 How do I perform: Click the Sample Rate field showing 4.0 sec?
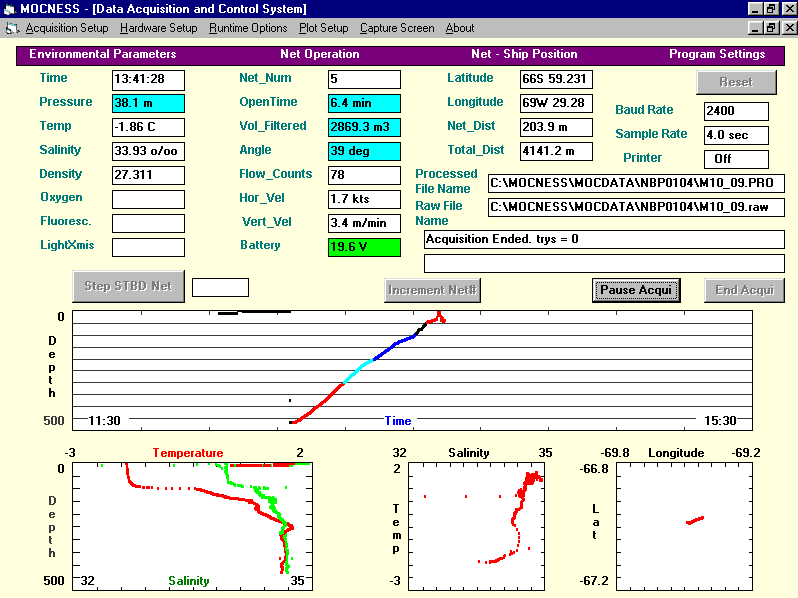click(736, 135)
